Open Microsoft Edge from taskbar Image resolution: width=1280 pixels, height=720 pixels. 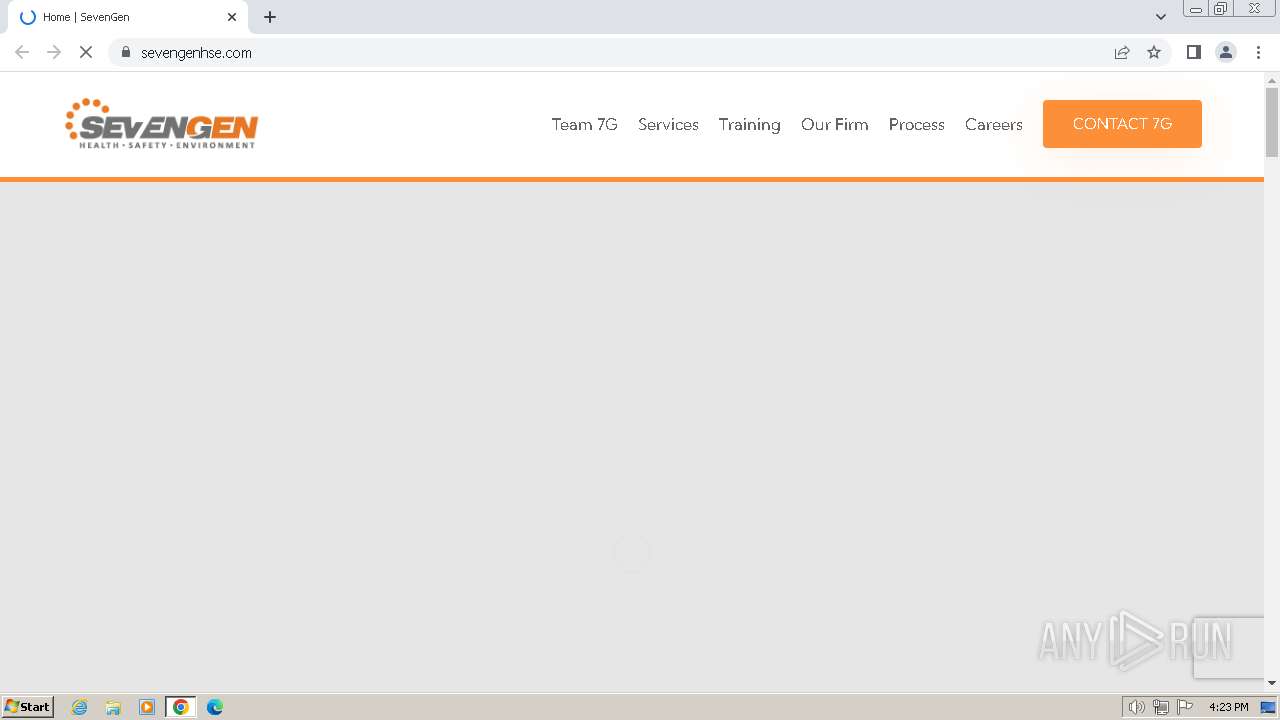pyautogui.click(x=215, y=707)
